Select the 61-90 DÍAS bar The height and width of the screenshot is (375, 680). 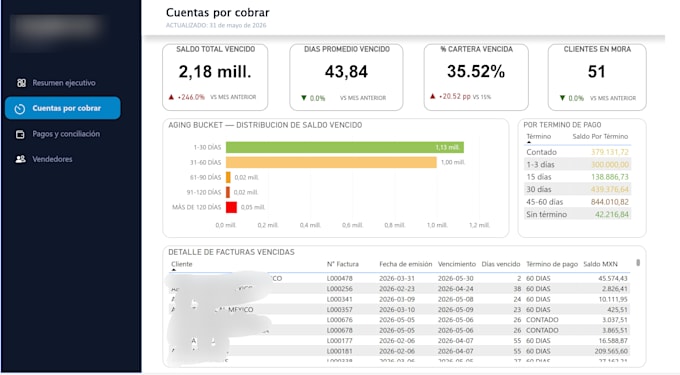(x=228, y=177)
